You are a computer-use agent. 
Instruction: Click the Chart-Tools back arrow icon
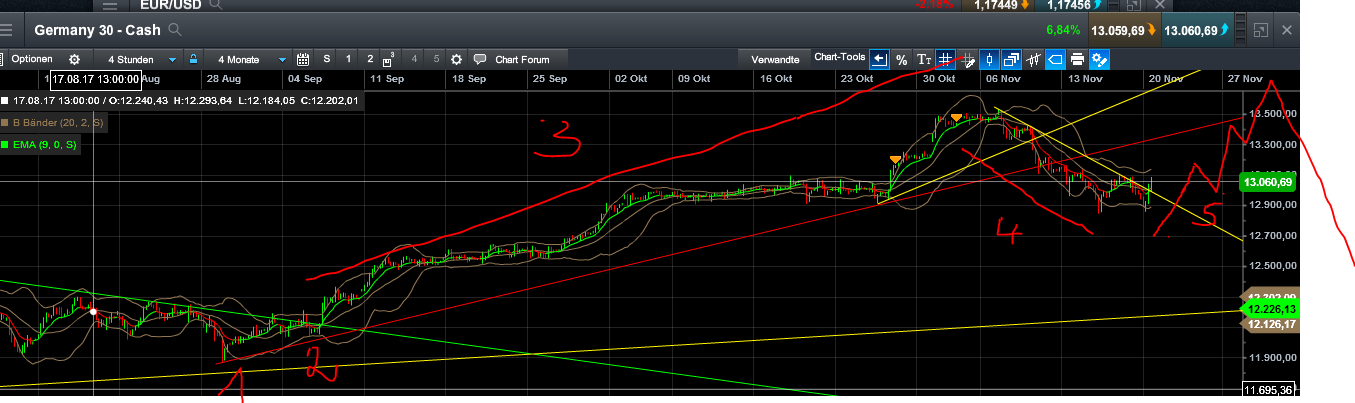[879, 59]
